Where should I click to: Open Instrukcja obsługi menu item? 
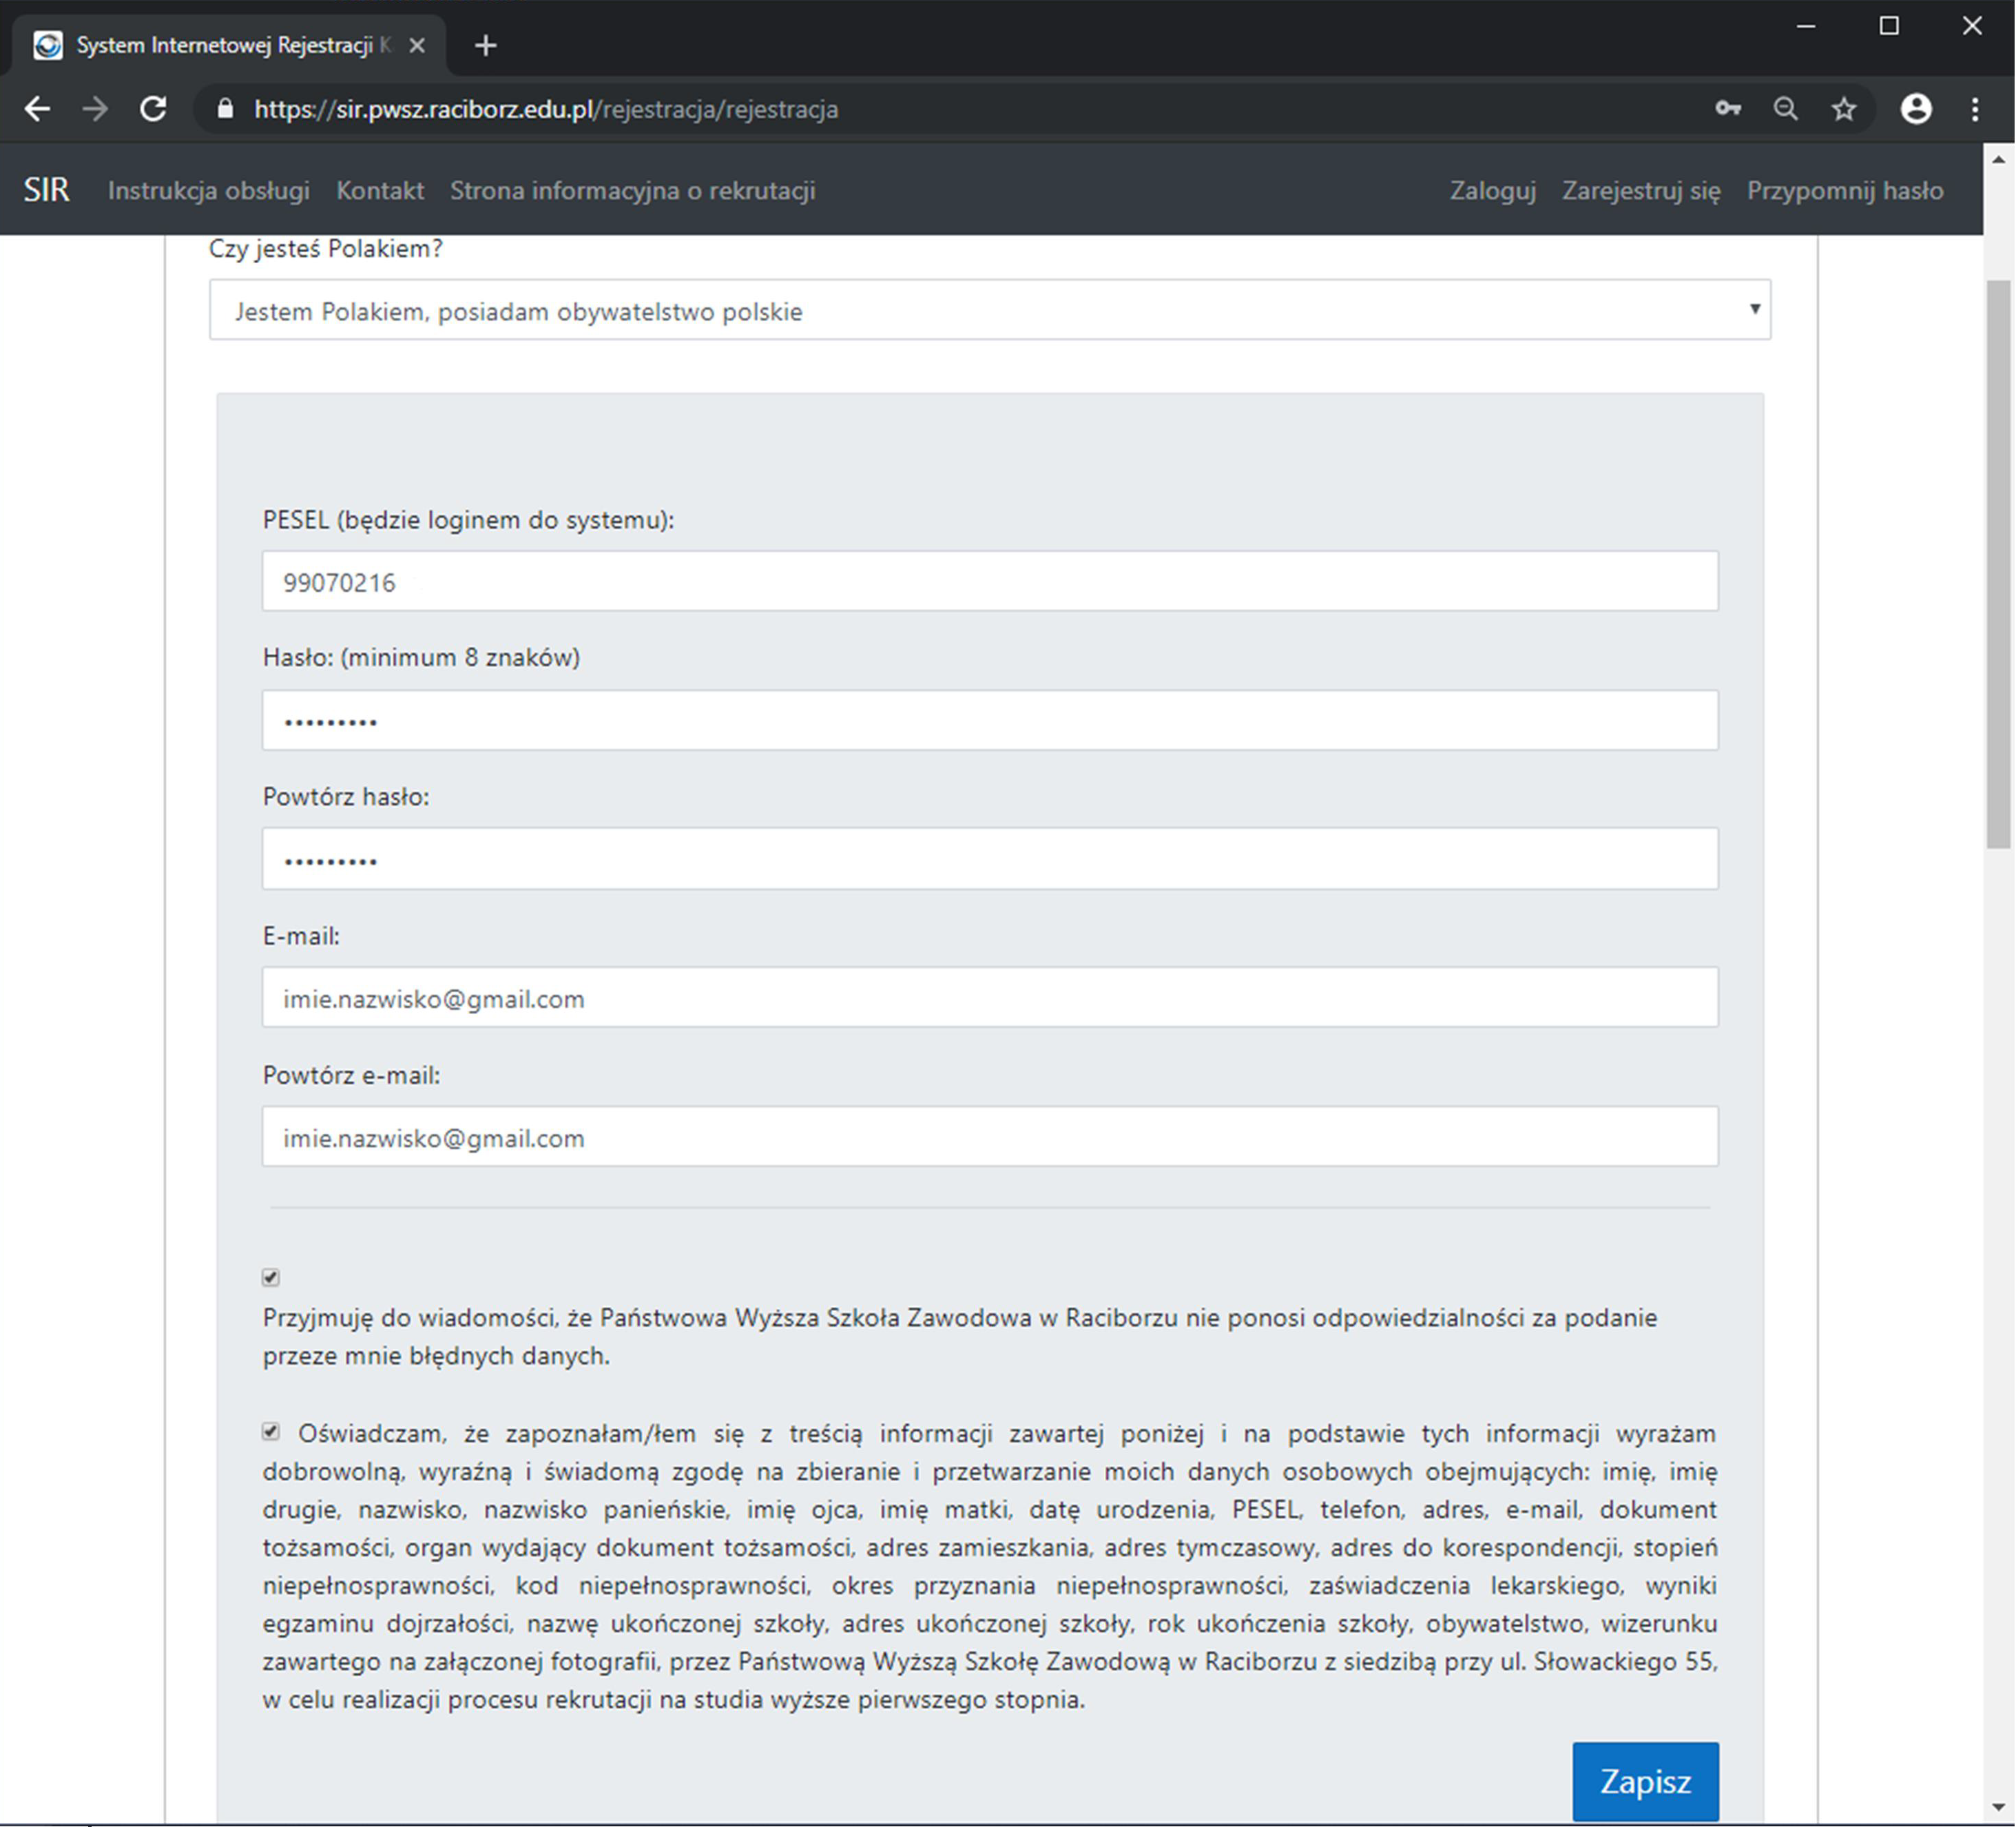coord(209,191)
